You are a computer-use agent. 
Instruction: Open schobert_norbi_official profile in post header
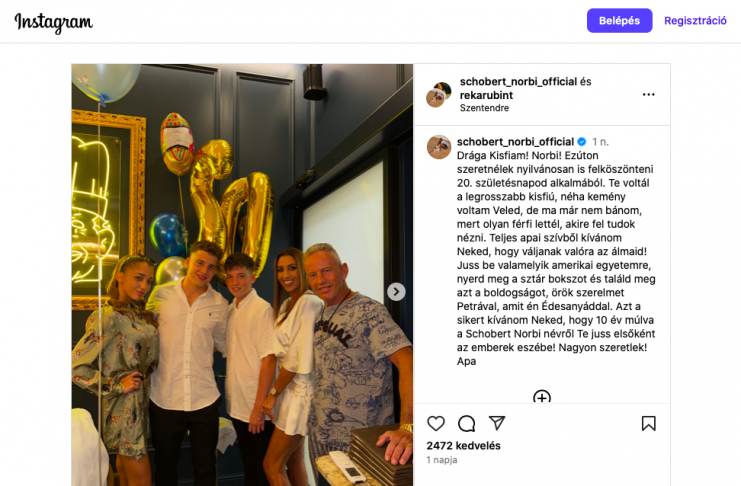518,81
